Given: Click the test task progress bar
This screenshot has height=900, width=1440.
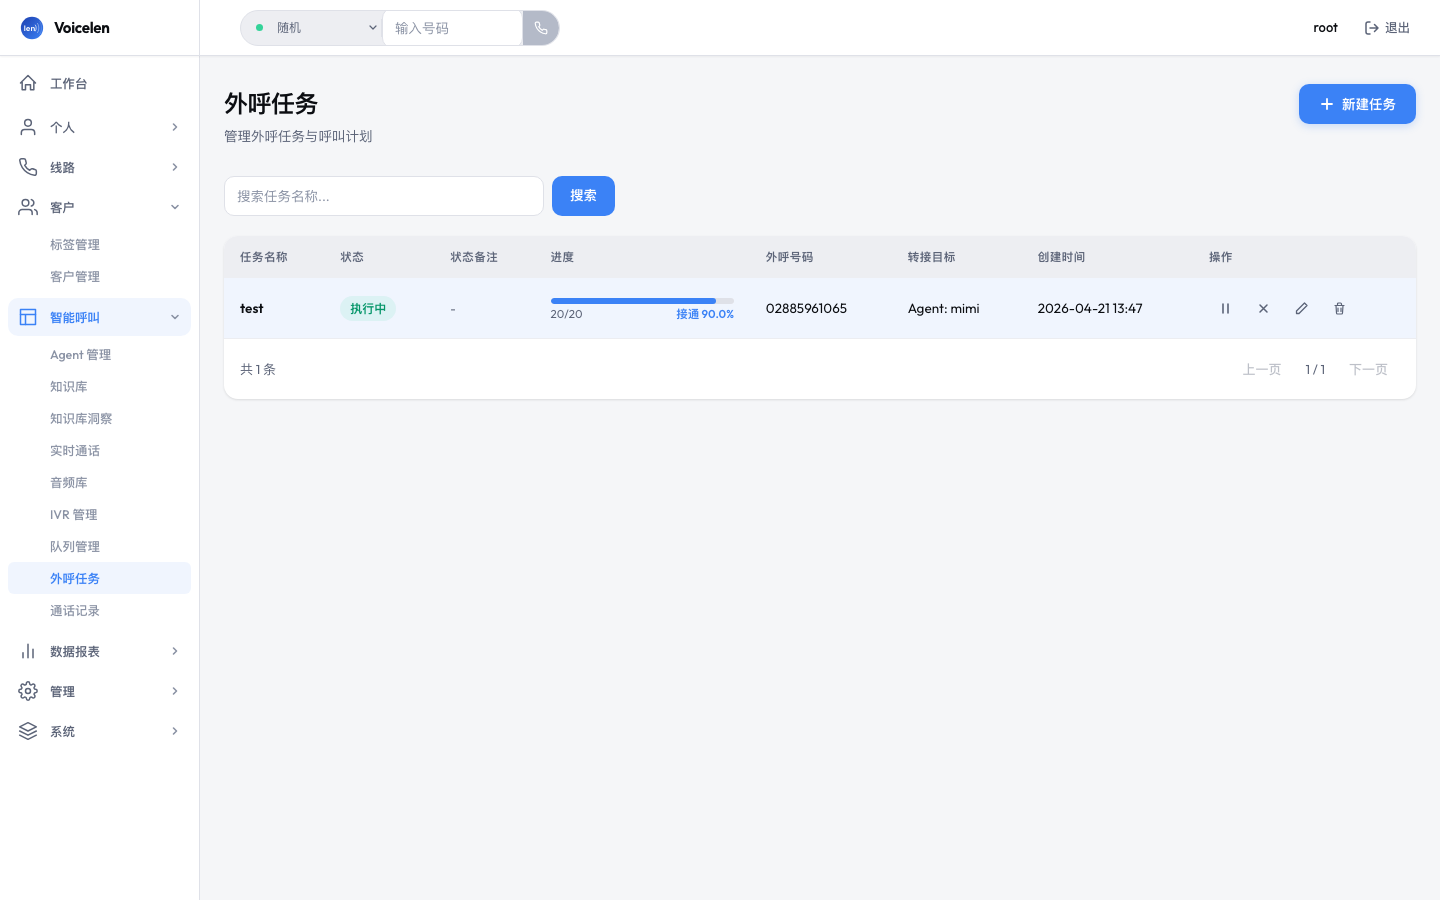Looking at the screenshot, I should click(x=642, y=301).
